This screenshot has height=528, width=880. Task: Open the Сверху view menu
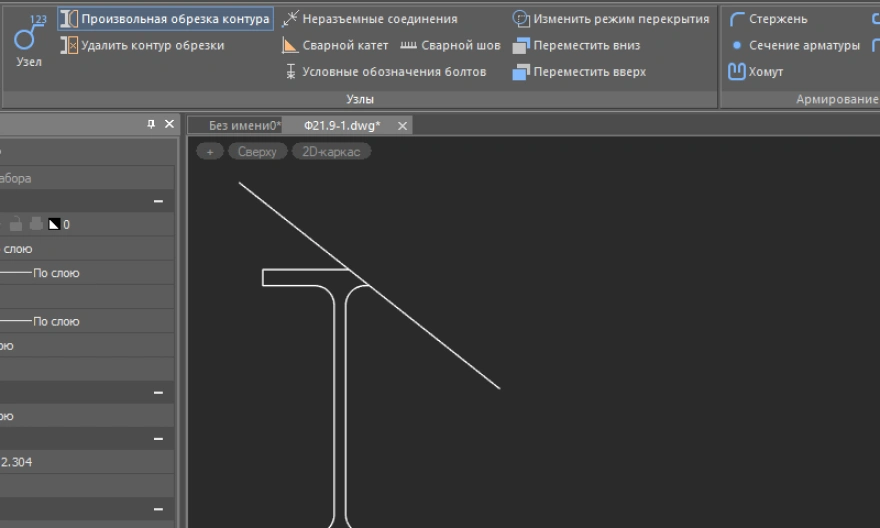pyautogui.click(x=257, y=152)
